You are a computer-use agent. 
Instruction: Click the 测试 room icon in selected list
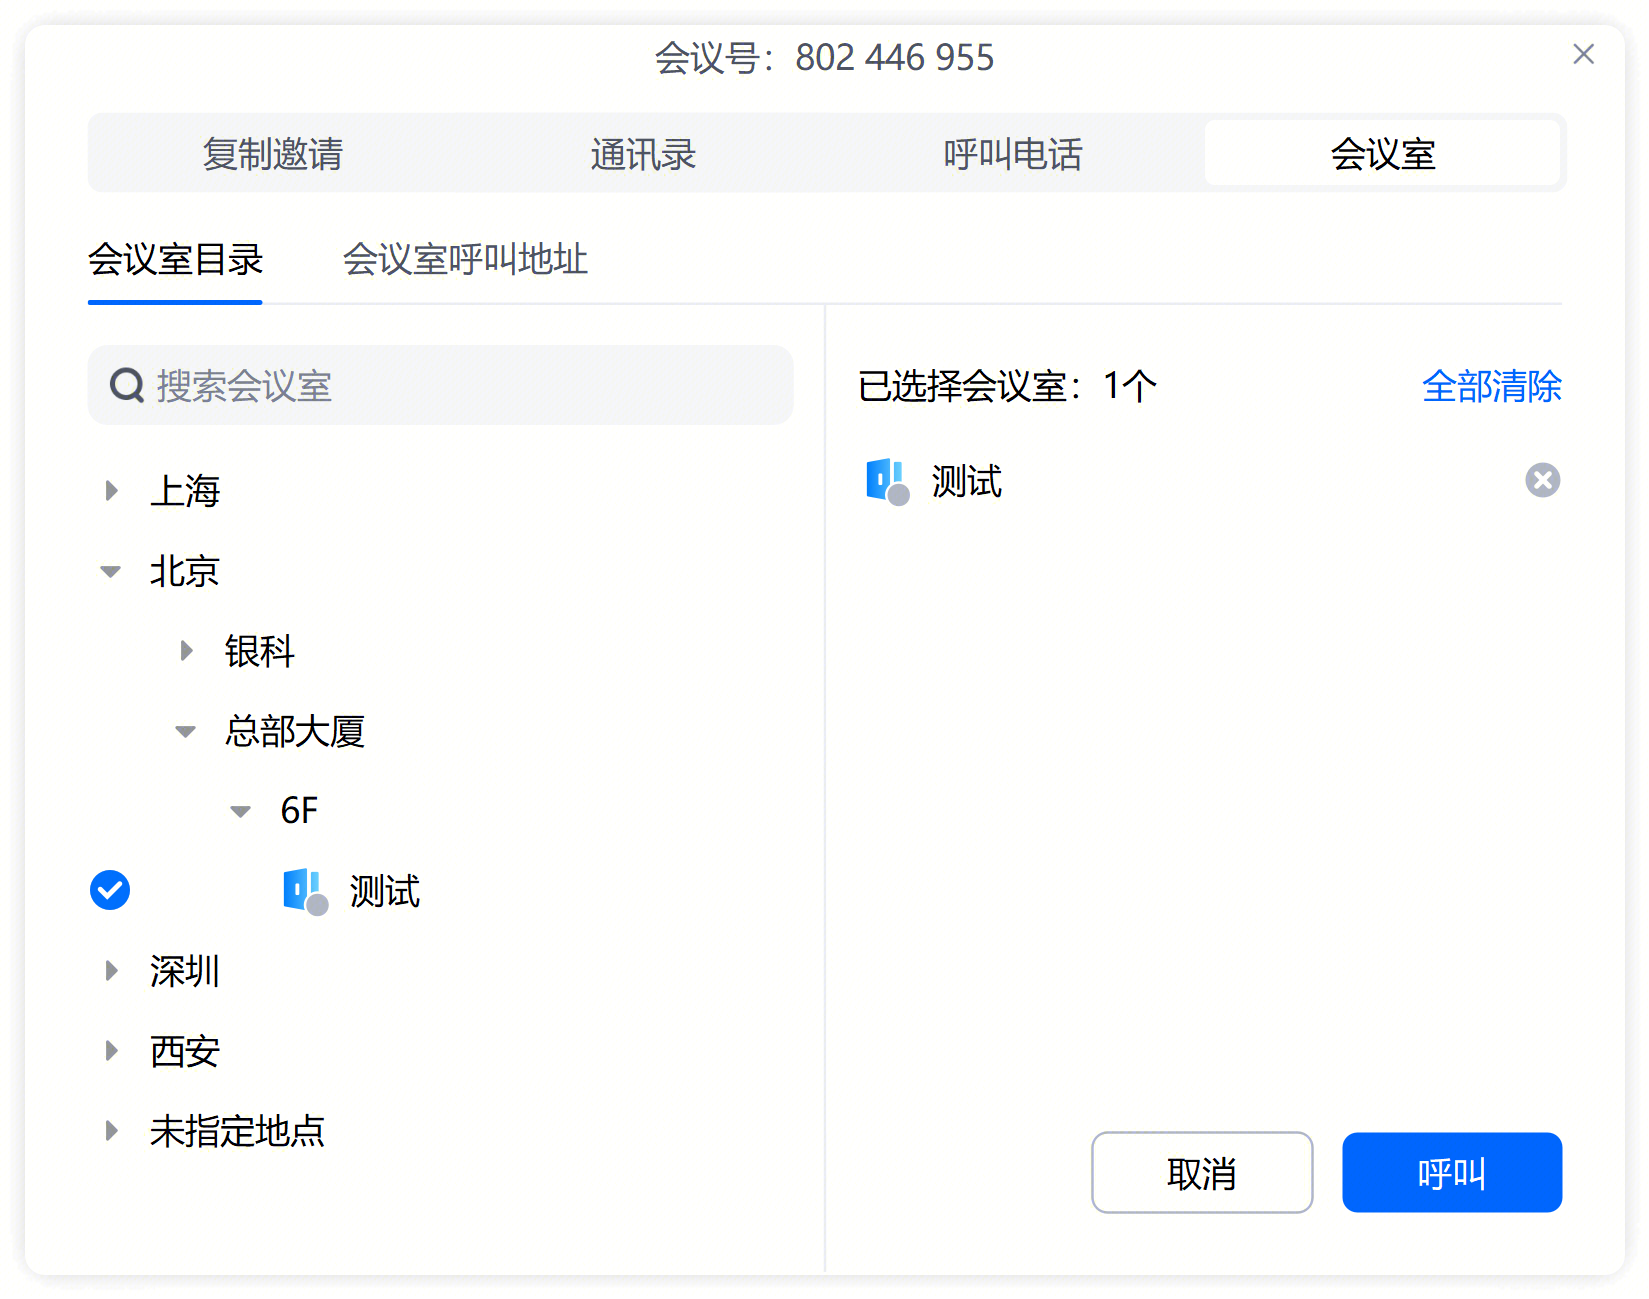click(886, 481)
